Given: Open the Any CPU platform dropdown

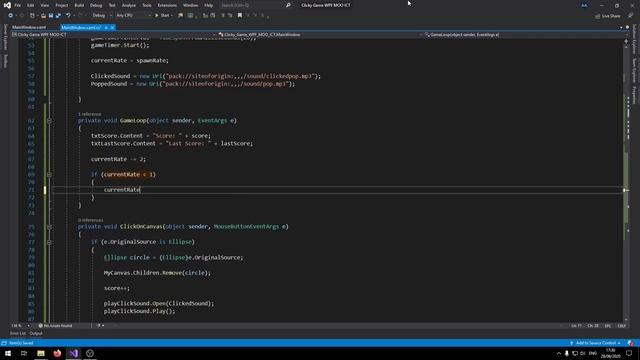Looking at the screenshot, I should coord(133,16).
